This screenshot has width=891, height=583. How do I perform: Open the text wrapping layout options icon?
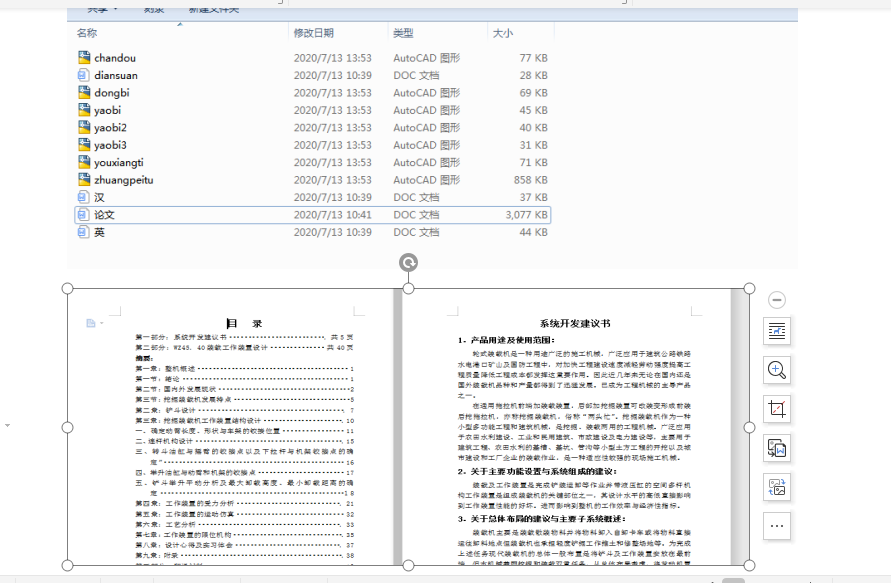[x=775, y=330]
